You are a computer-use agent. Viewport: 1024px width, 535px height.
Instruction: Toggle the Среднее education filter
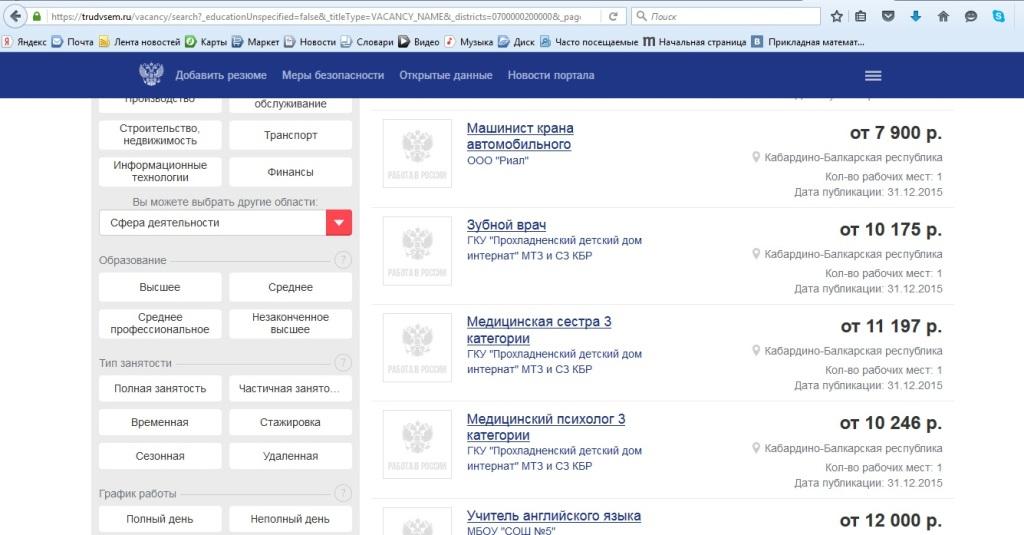click(291, 287)
